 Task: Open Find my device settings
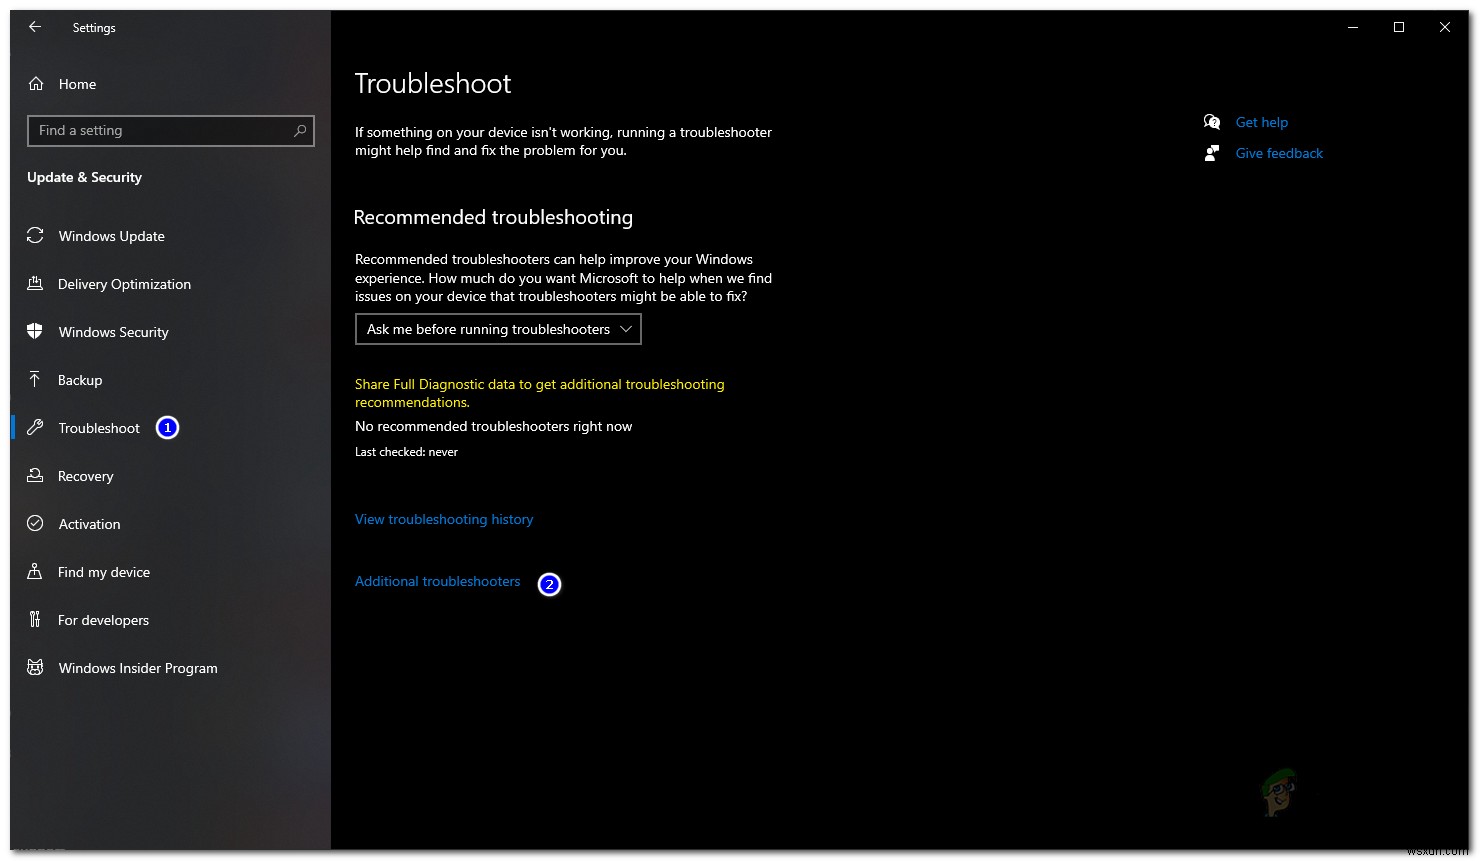[x=104, y=571]
